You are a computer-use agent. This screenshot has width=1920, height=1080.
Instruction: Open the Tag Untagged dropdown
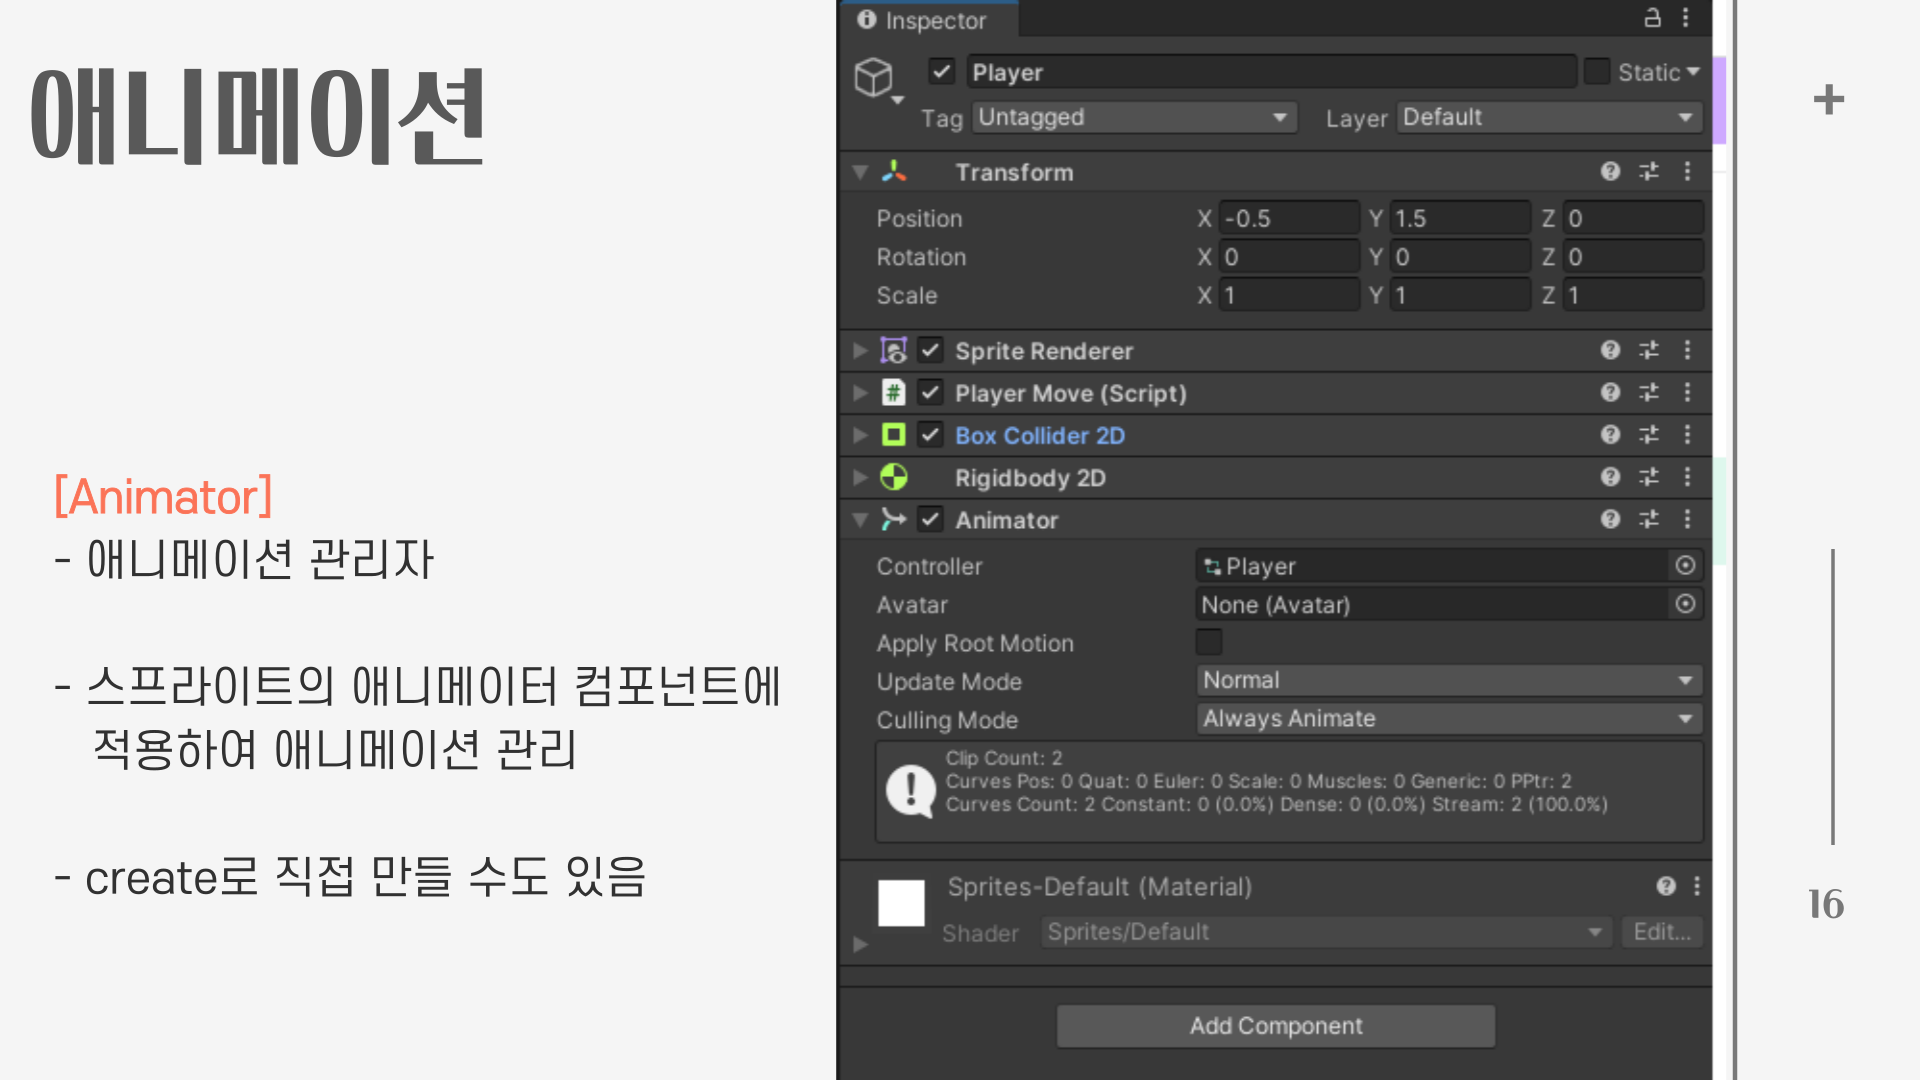point(1134,118)
